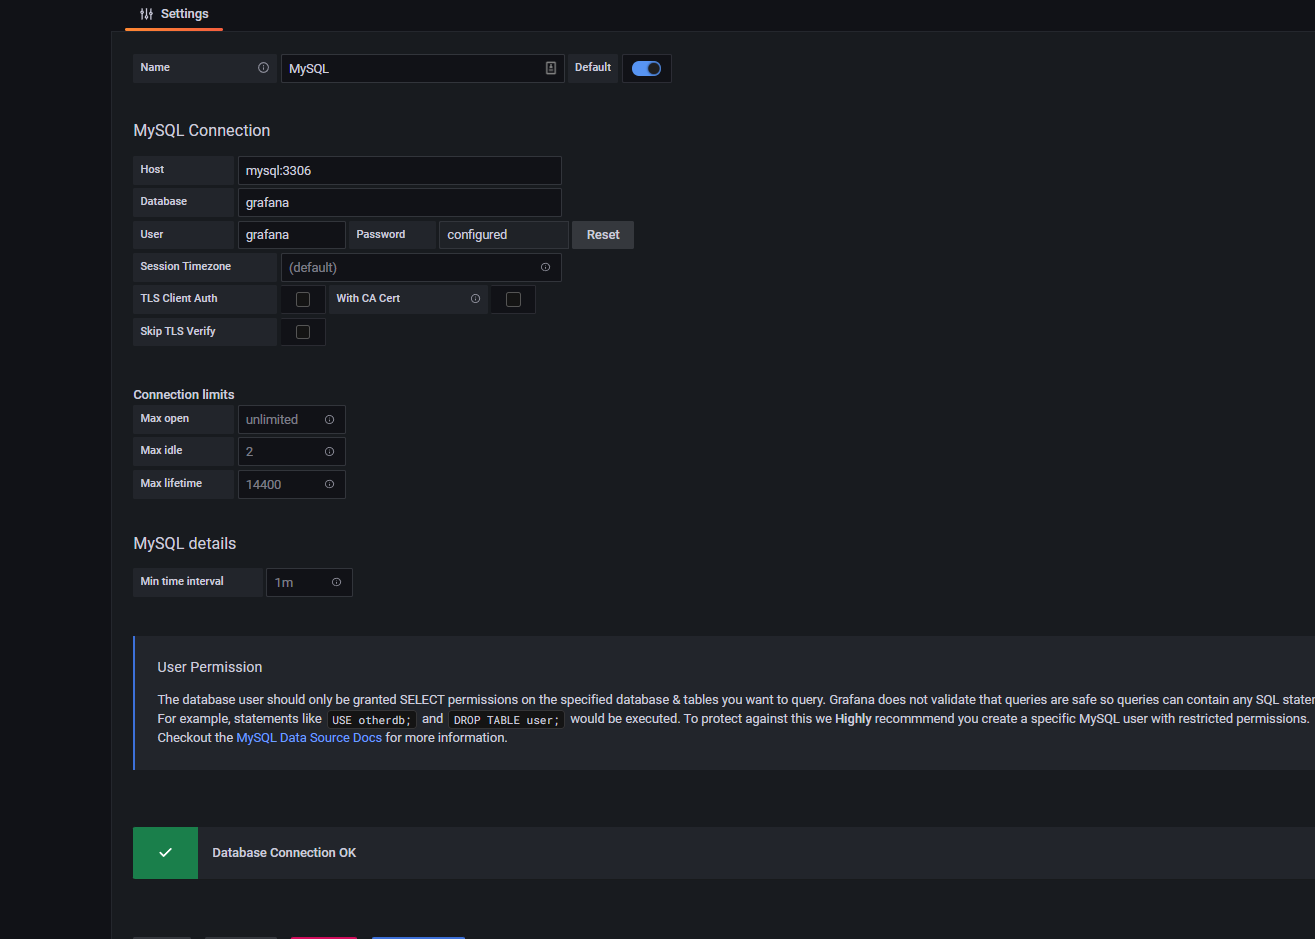
Task: Click the icon inside the Name field
Action: click(x=550, y=68)
